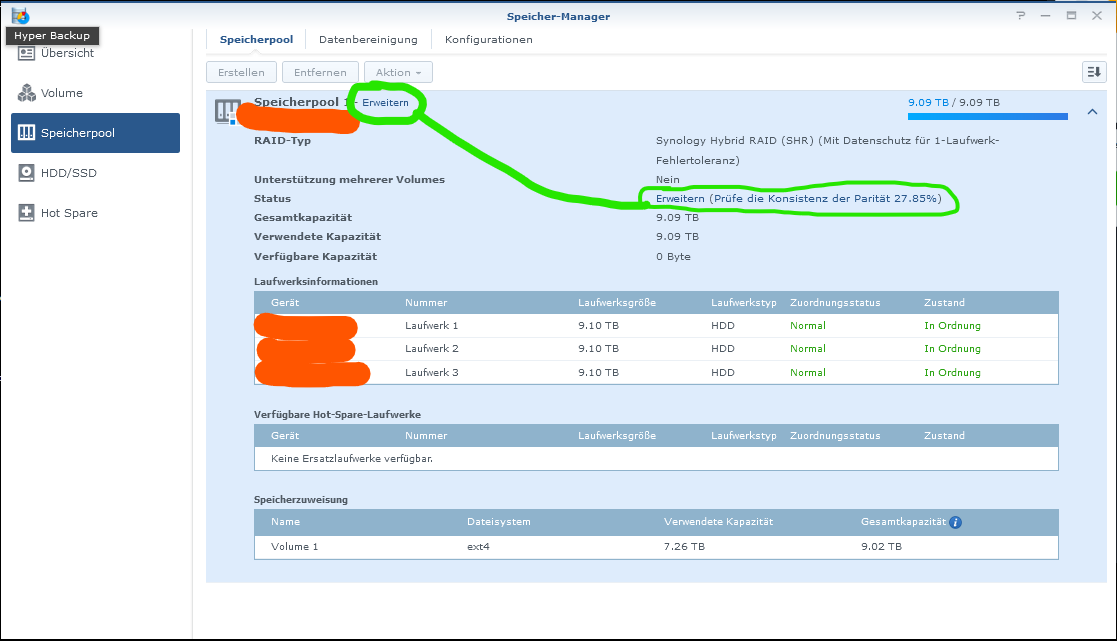The height and width of the screenshot is (641, 1117).
Task: Select HDD/SSD in the sidebar
Action: 95,172
